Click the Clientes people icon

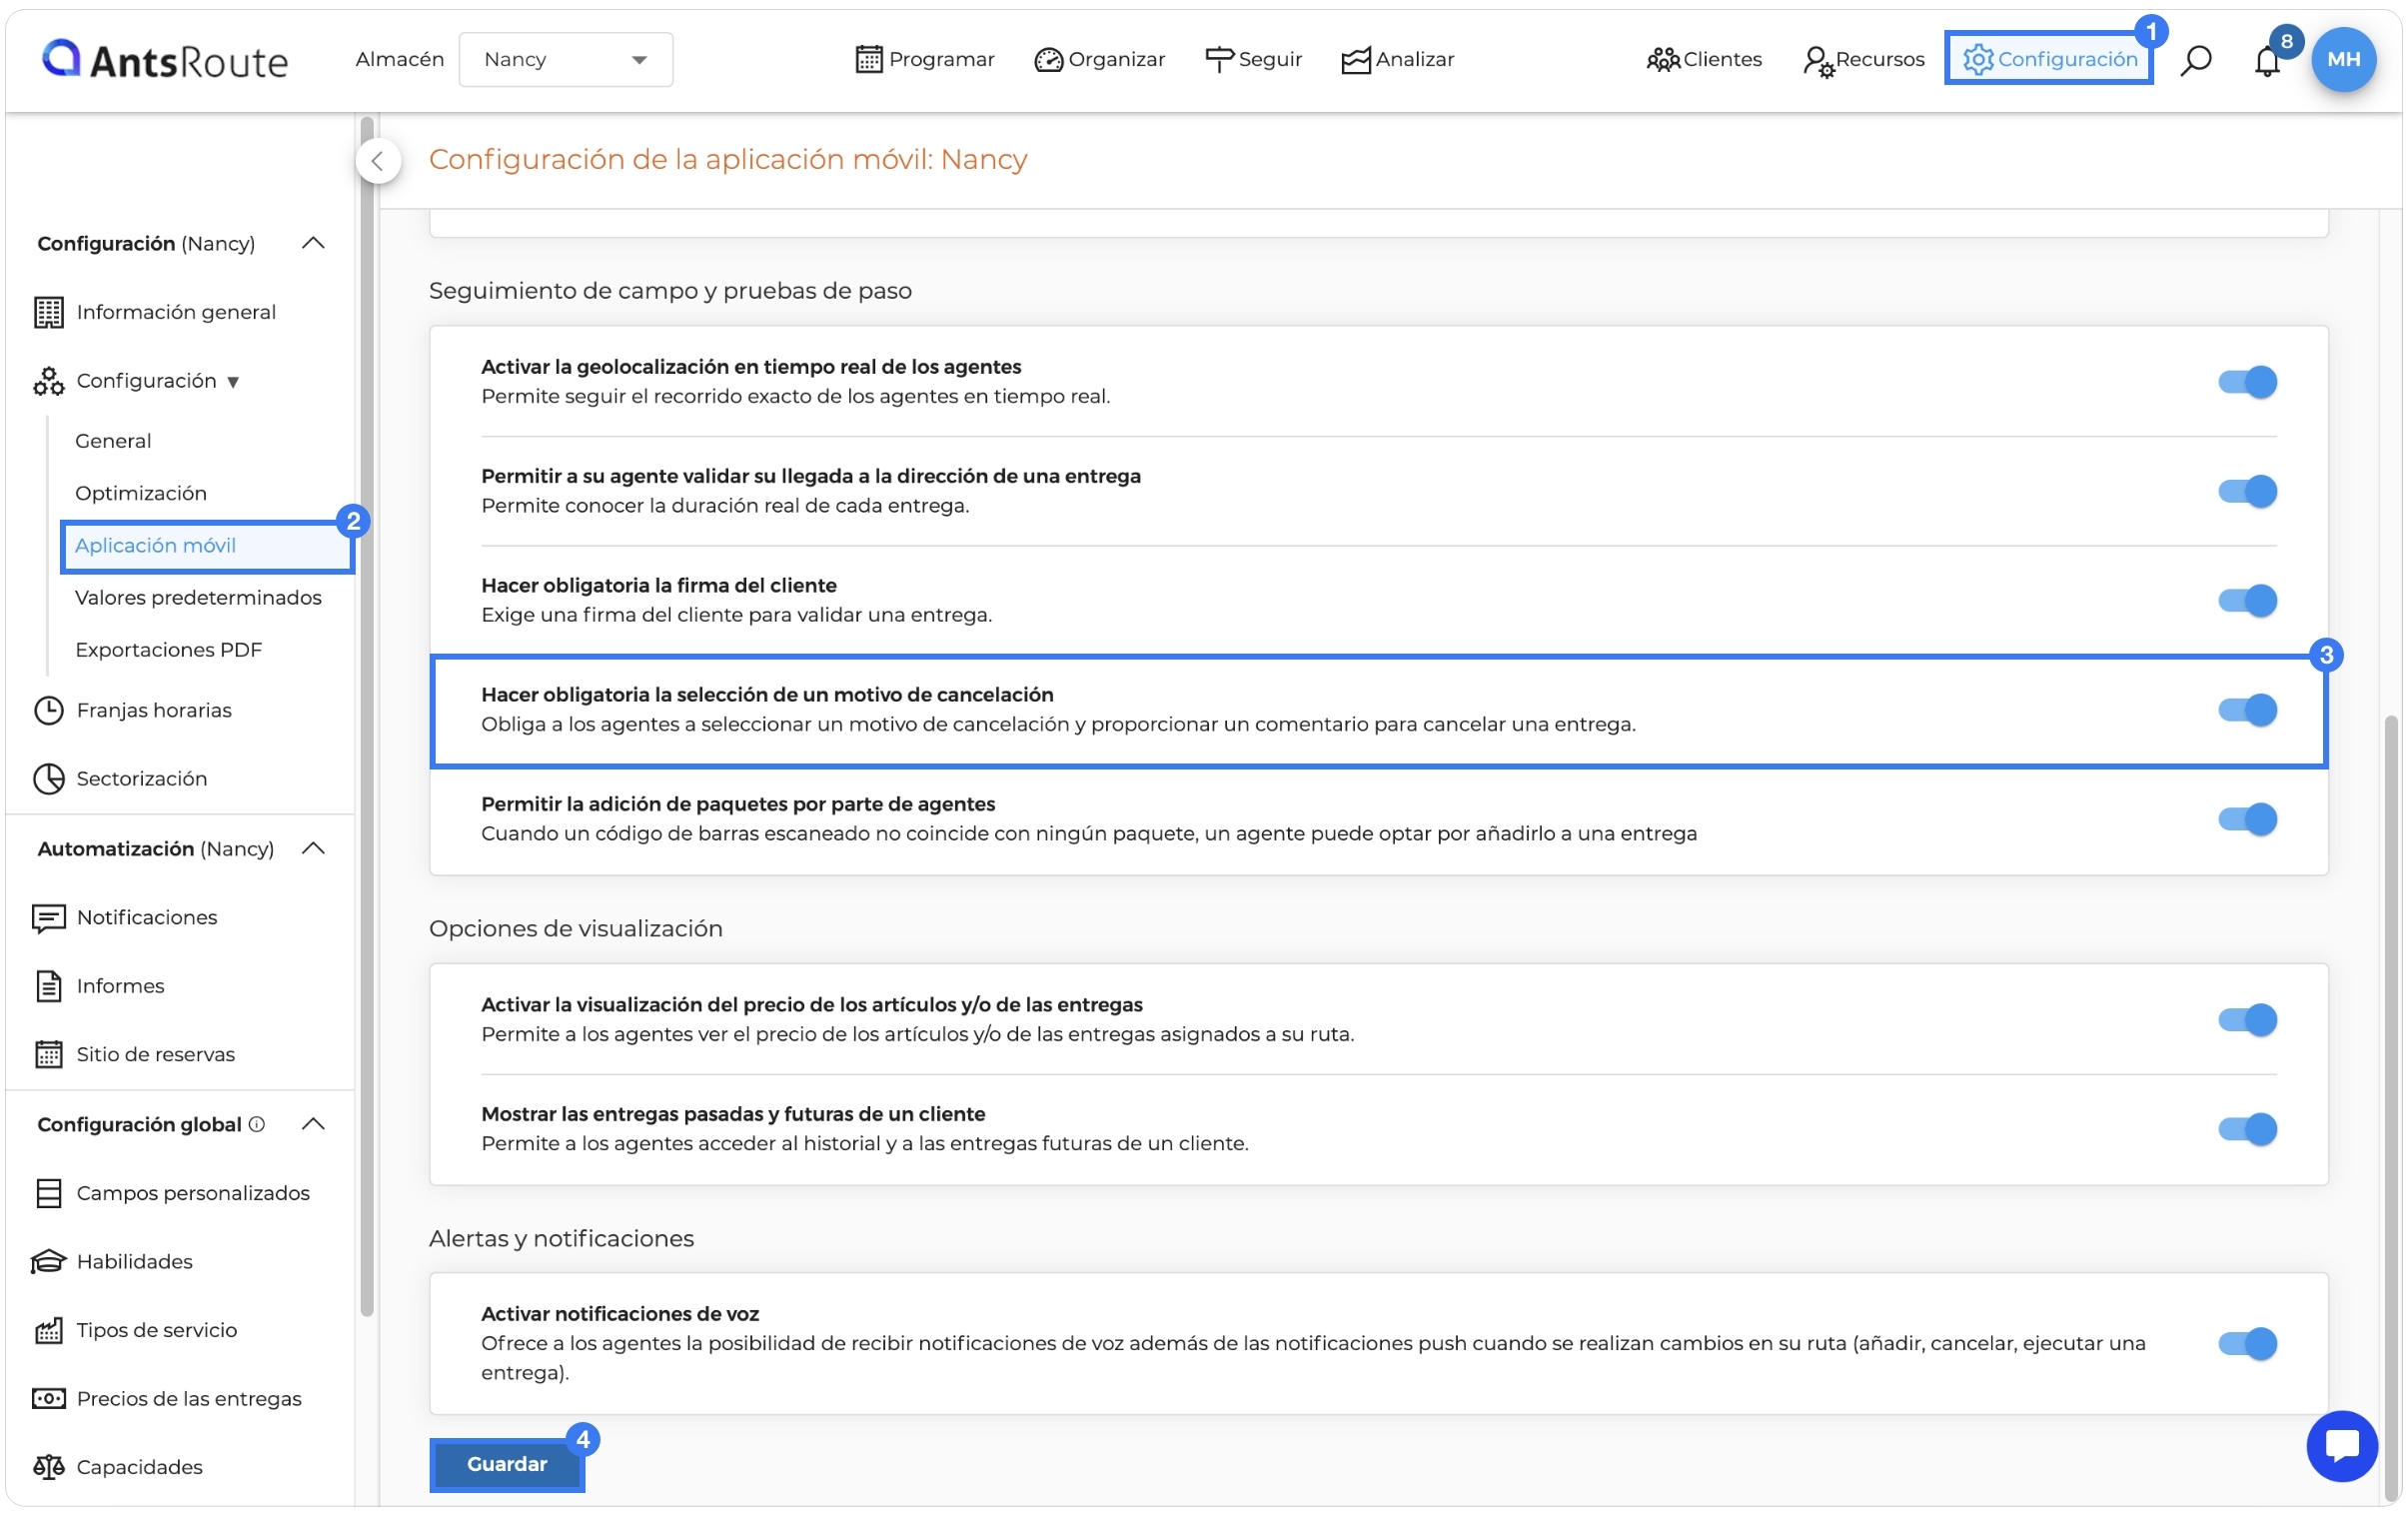(x=1663, y=60)
